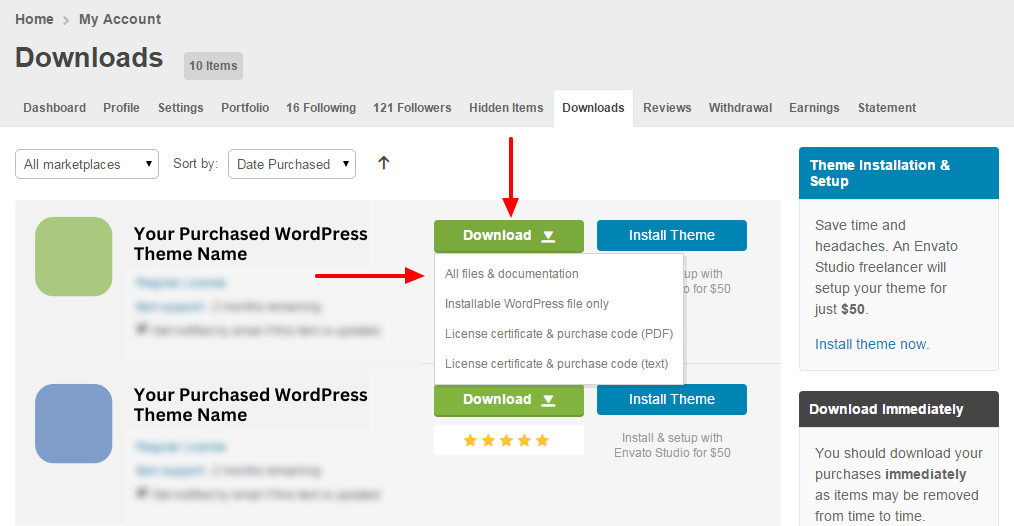Toggle update notification checkbox for first theme
Screen dimensions: 1014x526
[141, 328]
